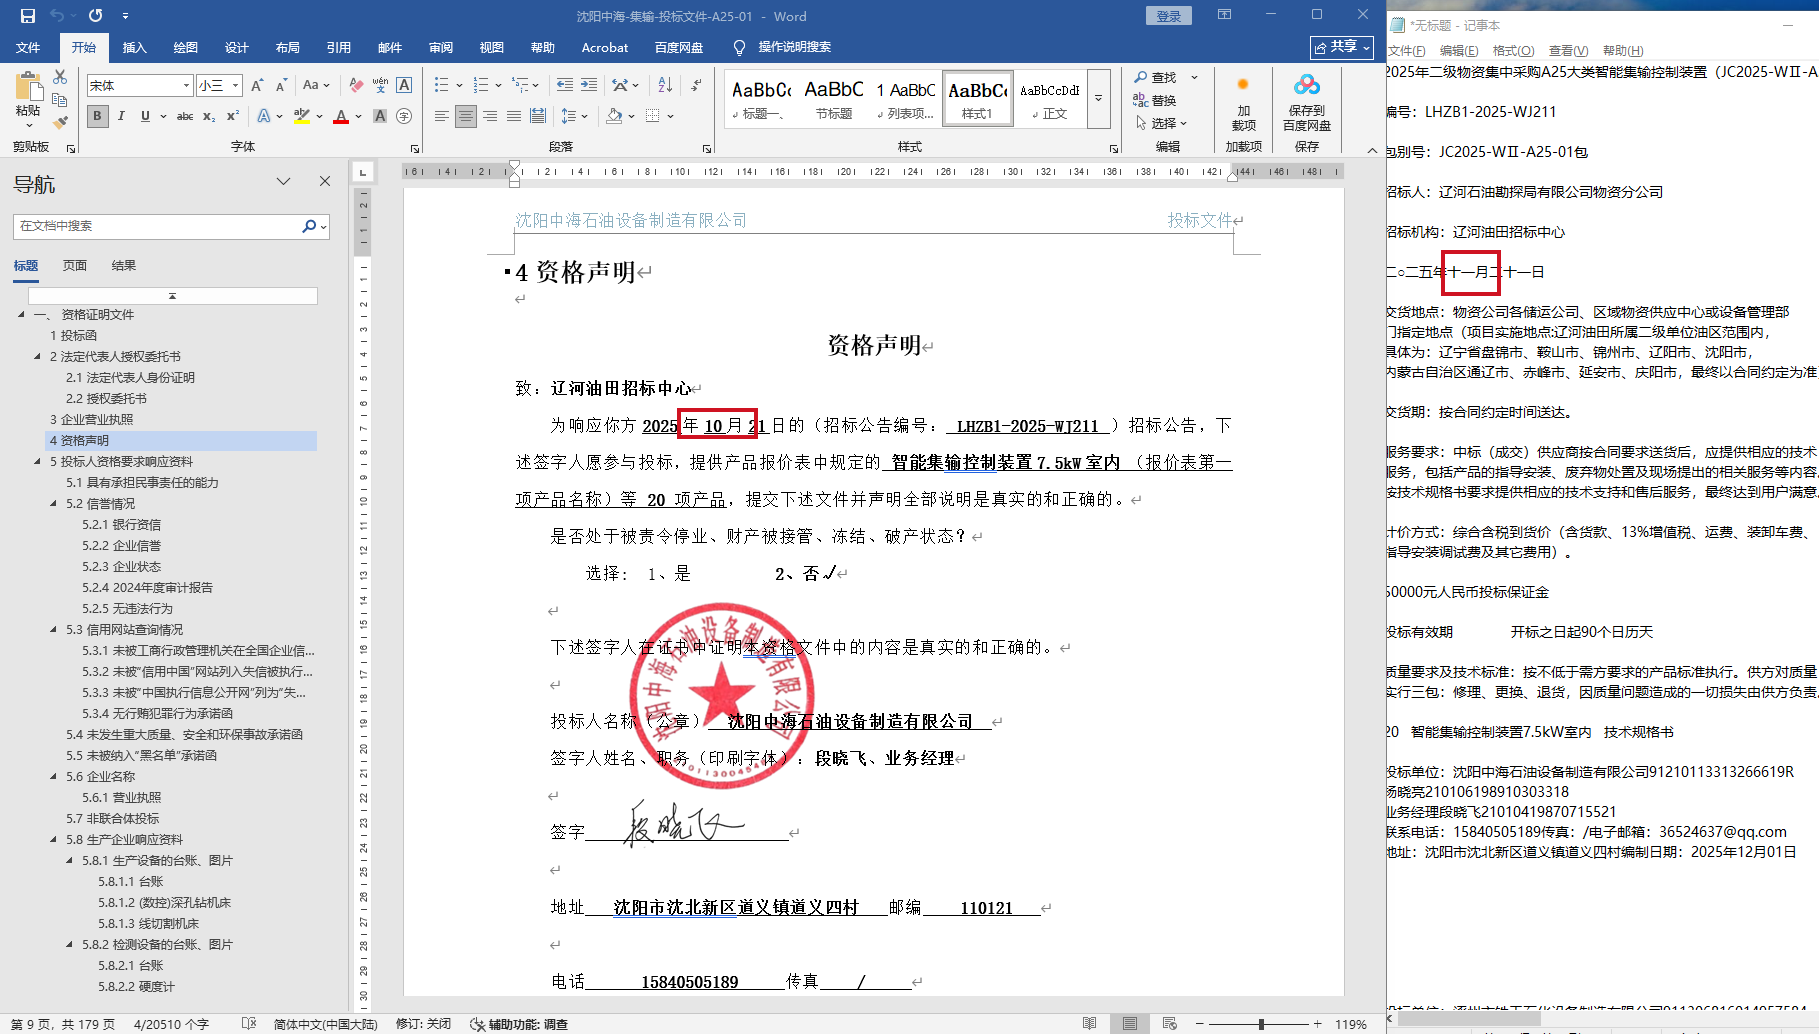Click the Decrease Indent icon
Viewport: 1819px width, 1034px height.
click(x=565, y=86)
